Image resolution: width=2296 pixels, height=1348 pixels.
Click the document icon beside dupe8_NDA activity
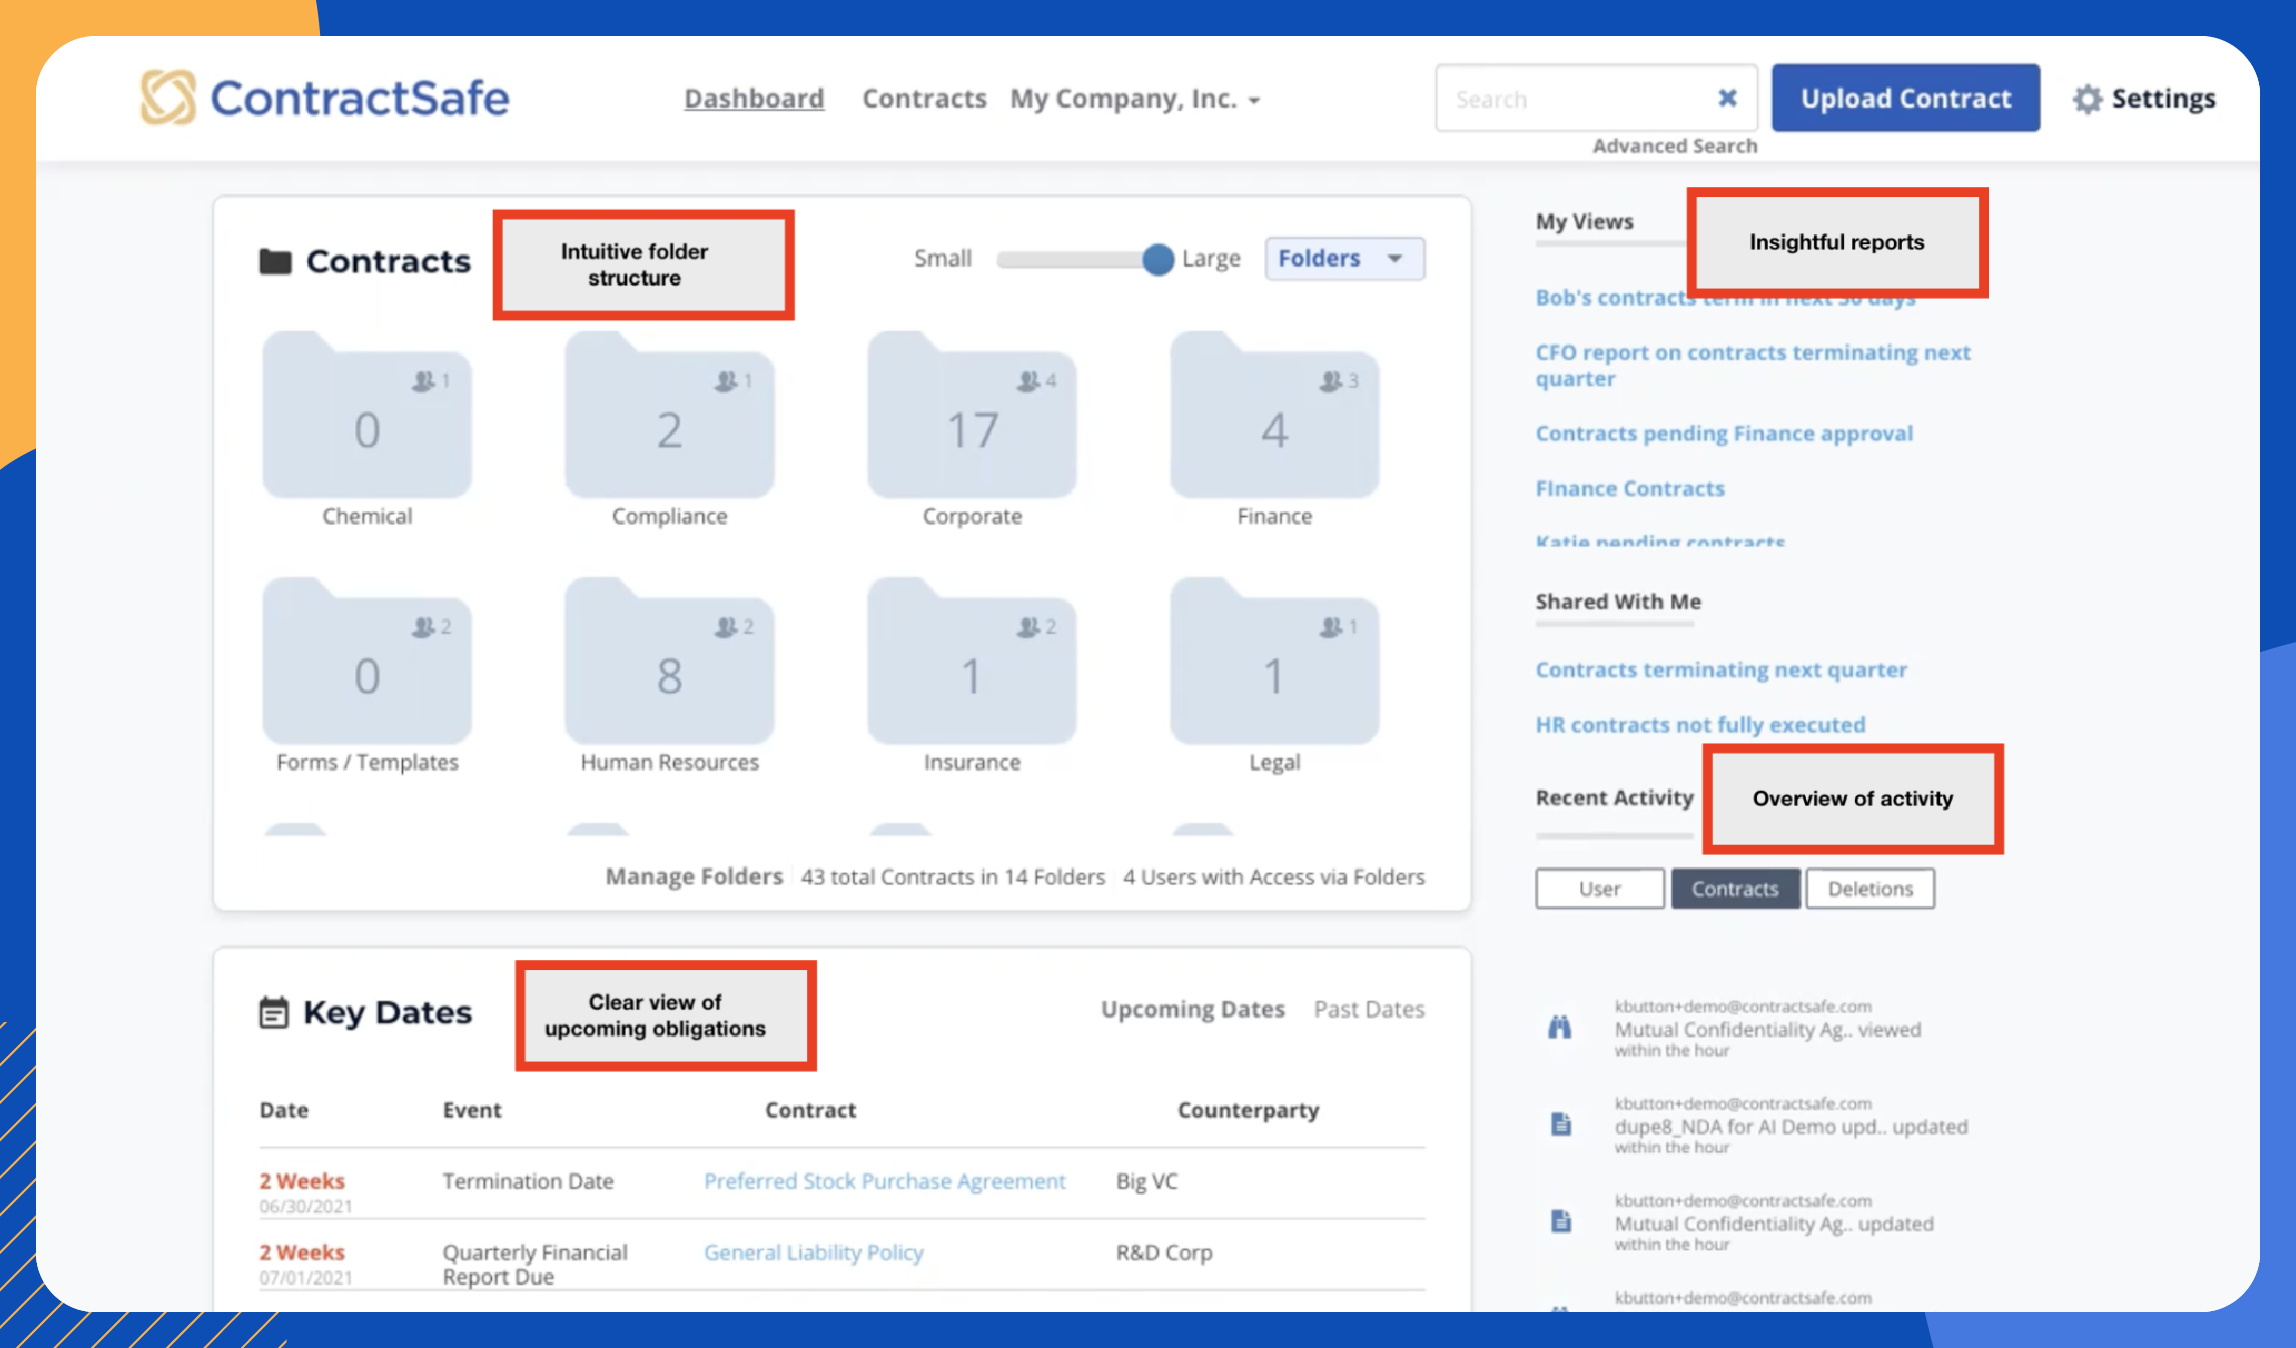[x=1560, y=1124]
